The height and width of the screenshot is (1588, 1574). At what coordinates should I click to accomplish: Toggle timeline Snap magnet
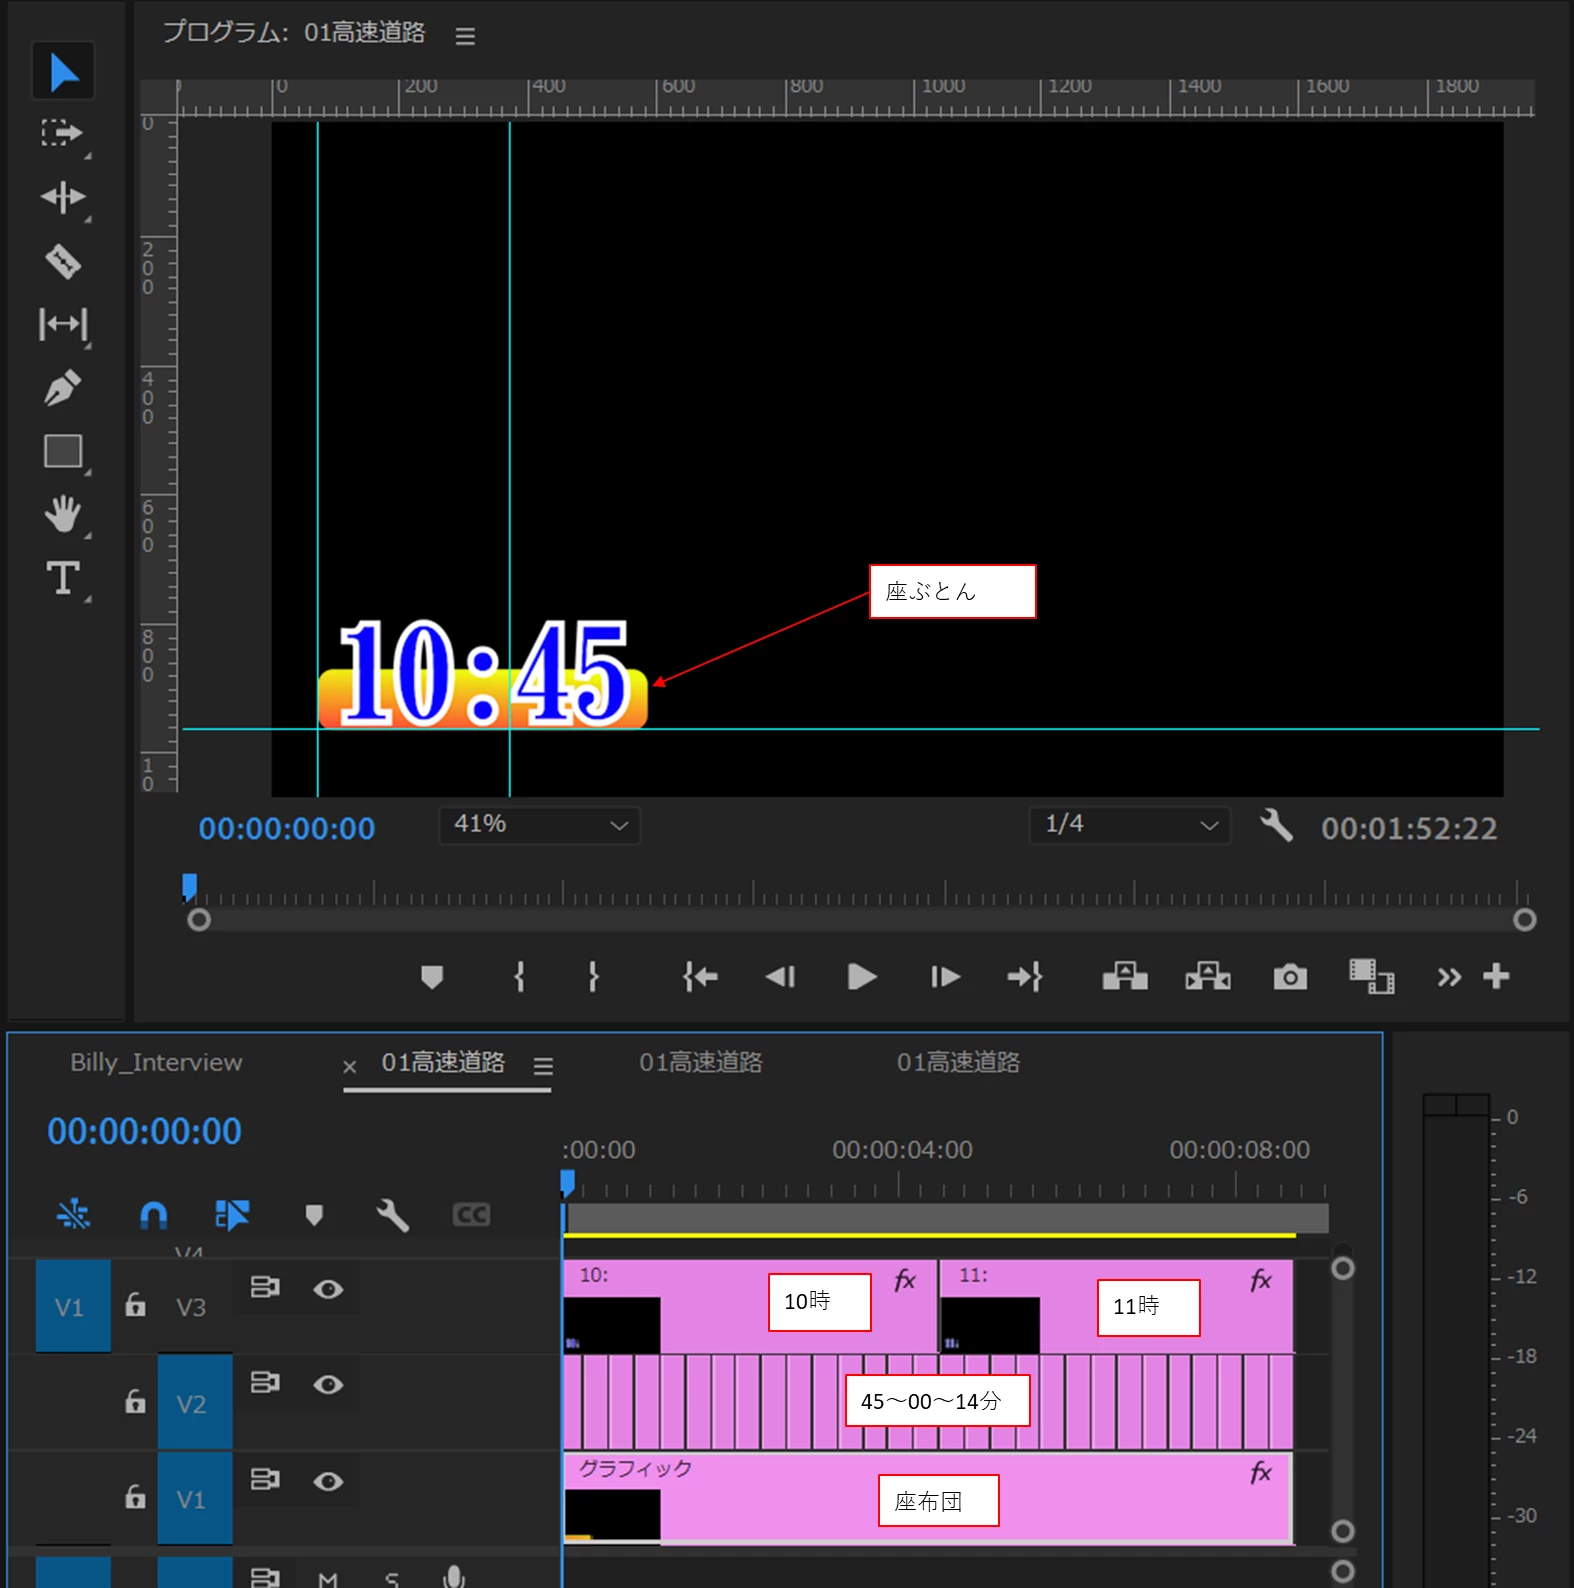click(153, 1215)
